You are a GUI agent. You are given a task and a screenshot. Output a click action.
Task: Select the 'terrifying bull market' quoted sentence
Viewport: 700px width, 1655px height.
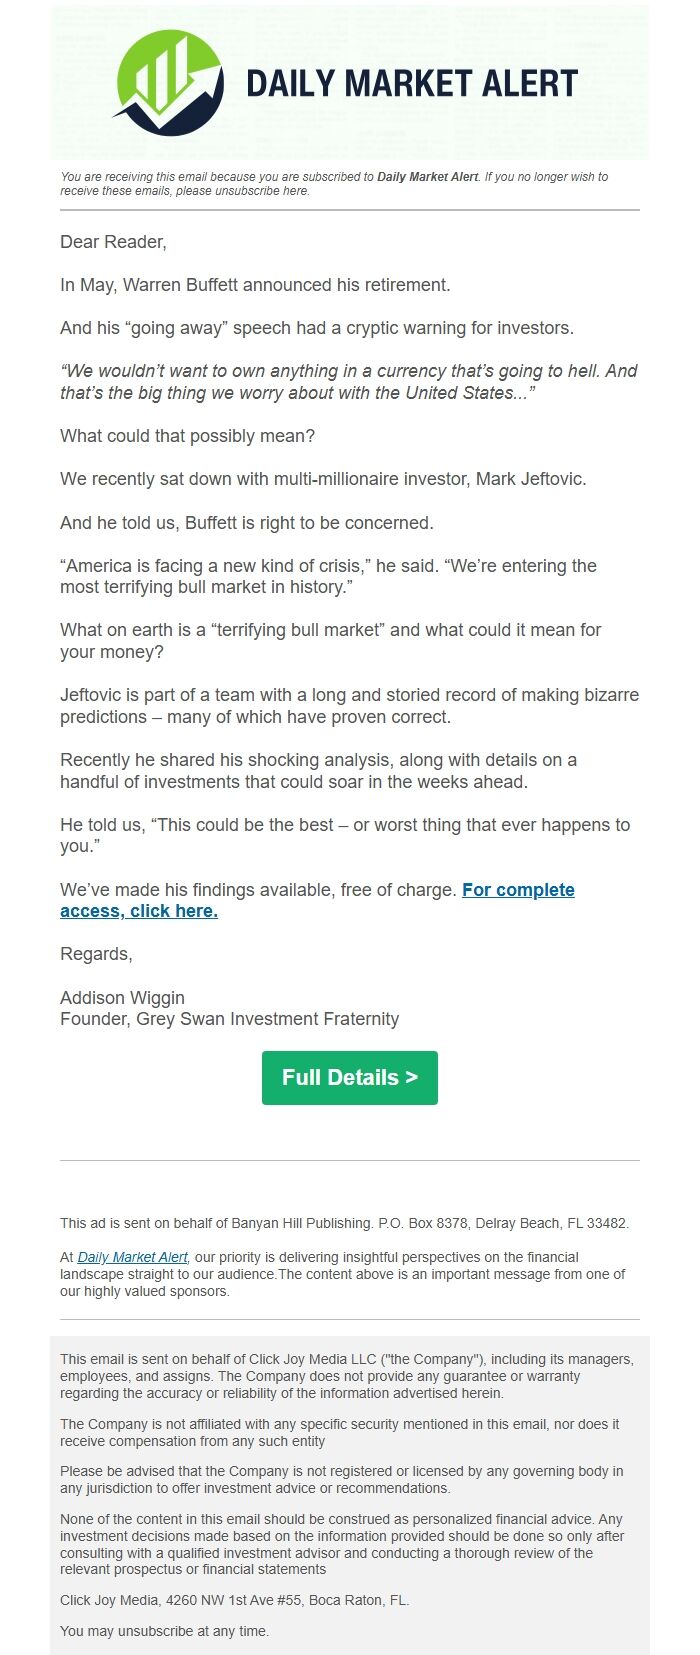pos(349,576)
